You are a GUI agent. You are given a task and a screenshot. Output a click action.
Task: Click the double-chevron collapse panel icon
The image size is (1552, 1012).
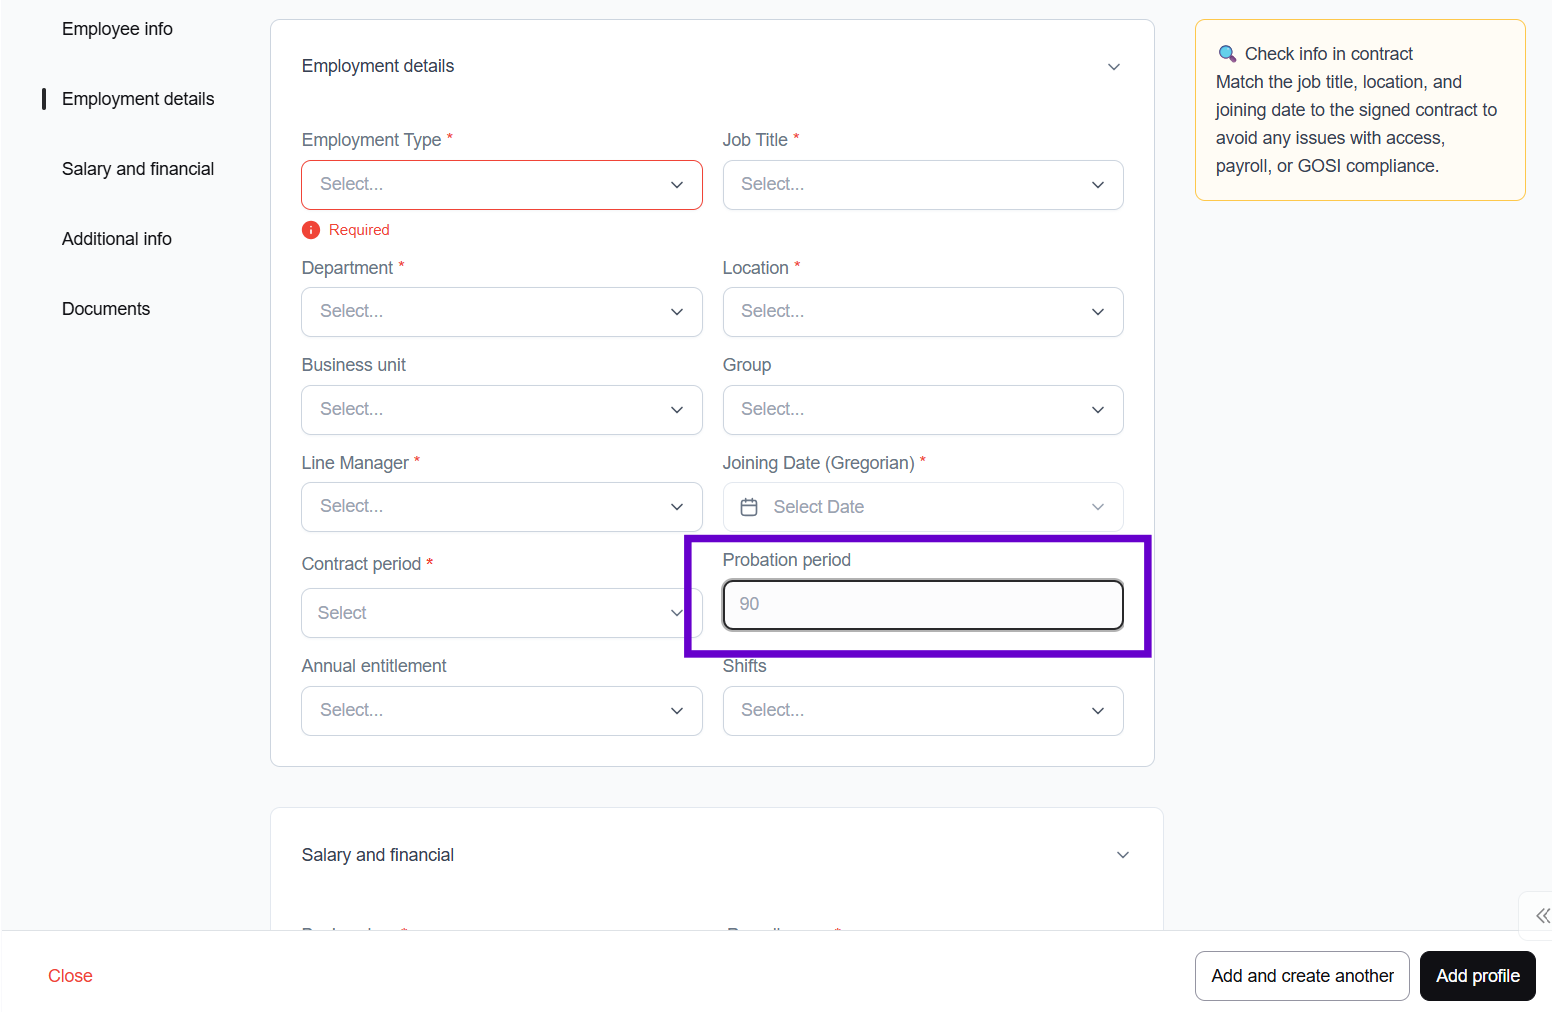pyautogui.click(x=1542, y=915)
